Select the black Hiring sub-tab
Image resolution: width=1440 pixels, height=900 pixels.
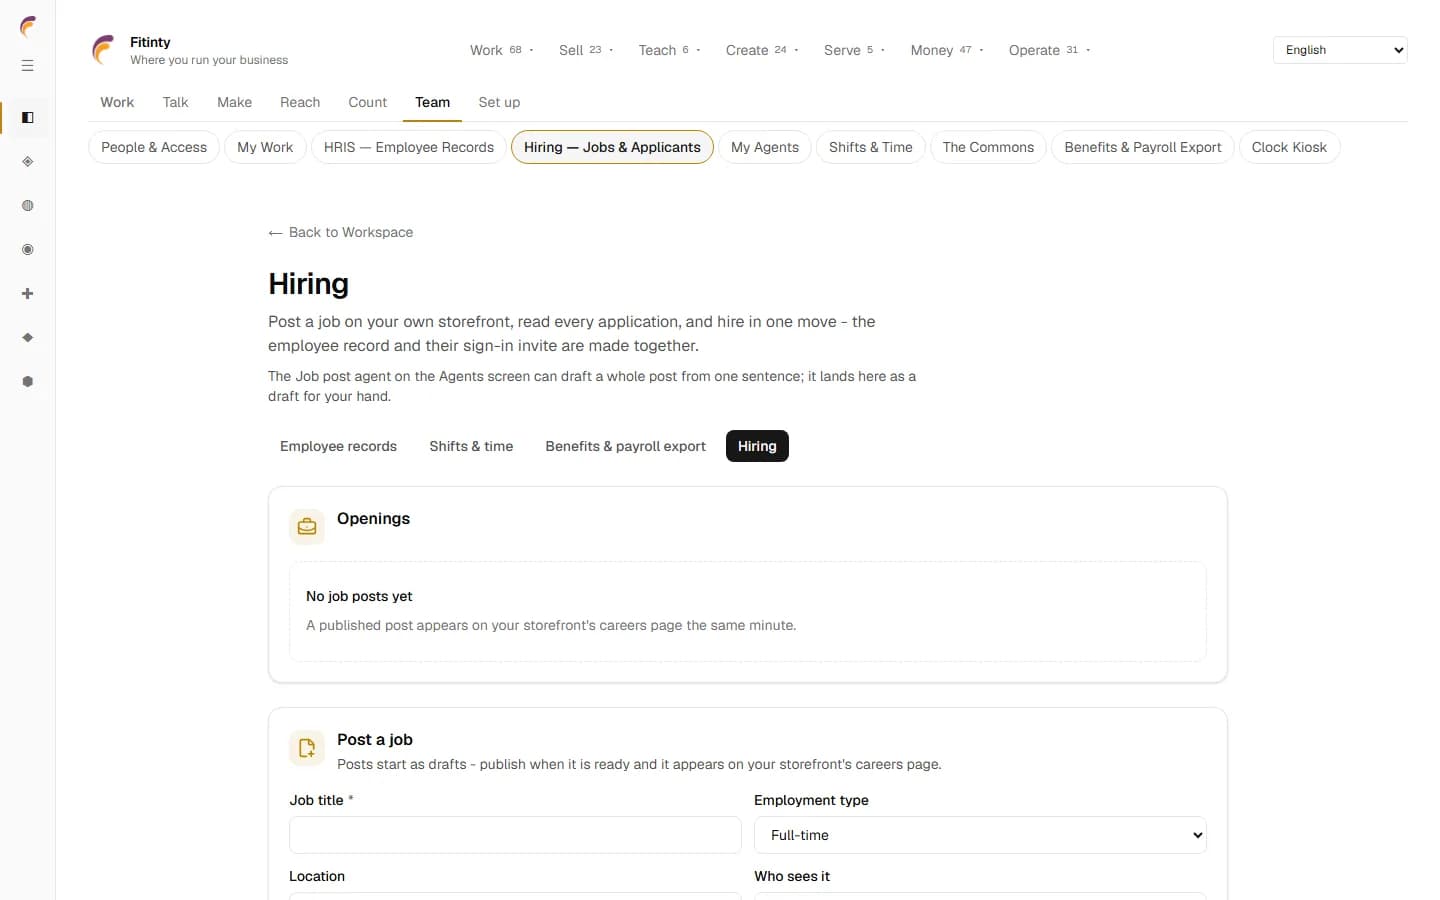click(757, 446)
